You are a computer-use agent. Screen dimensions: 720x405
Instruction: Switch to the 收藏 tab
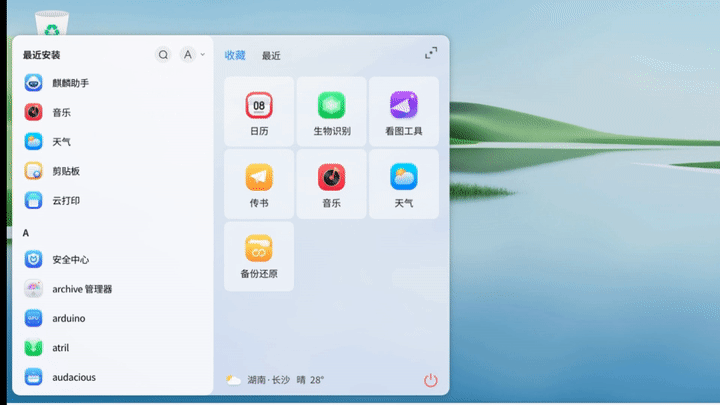click(235, 56)
